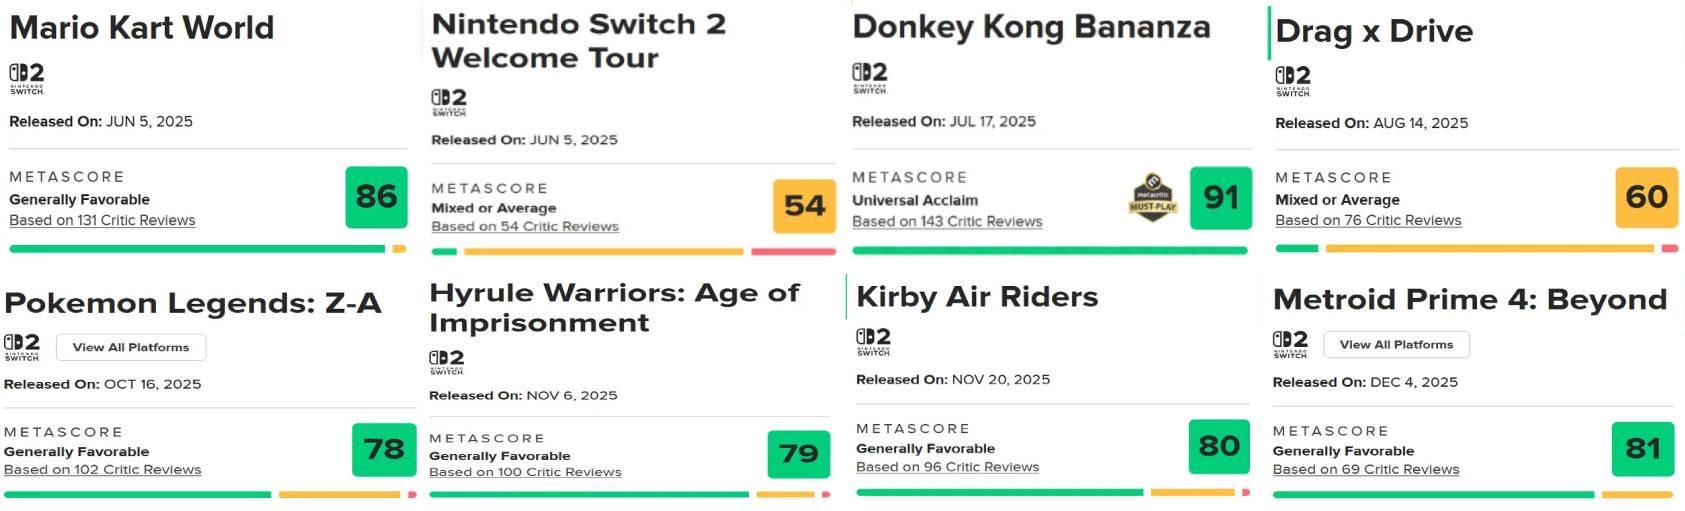Open Donkey Kong Bananza's 143 critic reviews
Image resolution: width=1685 pixels, height=511 pixels.
947,221
